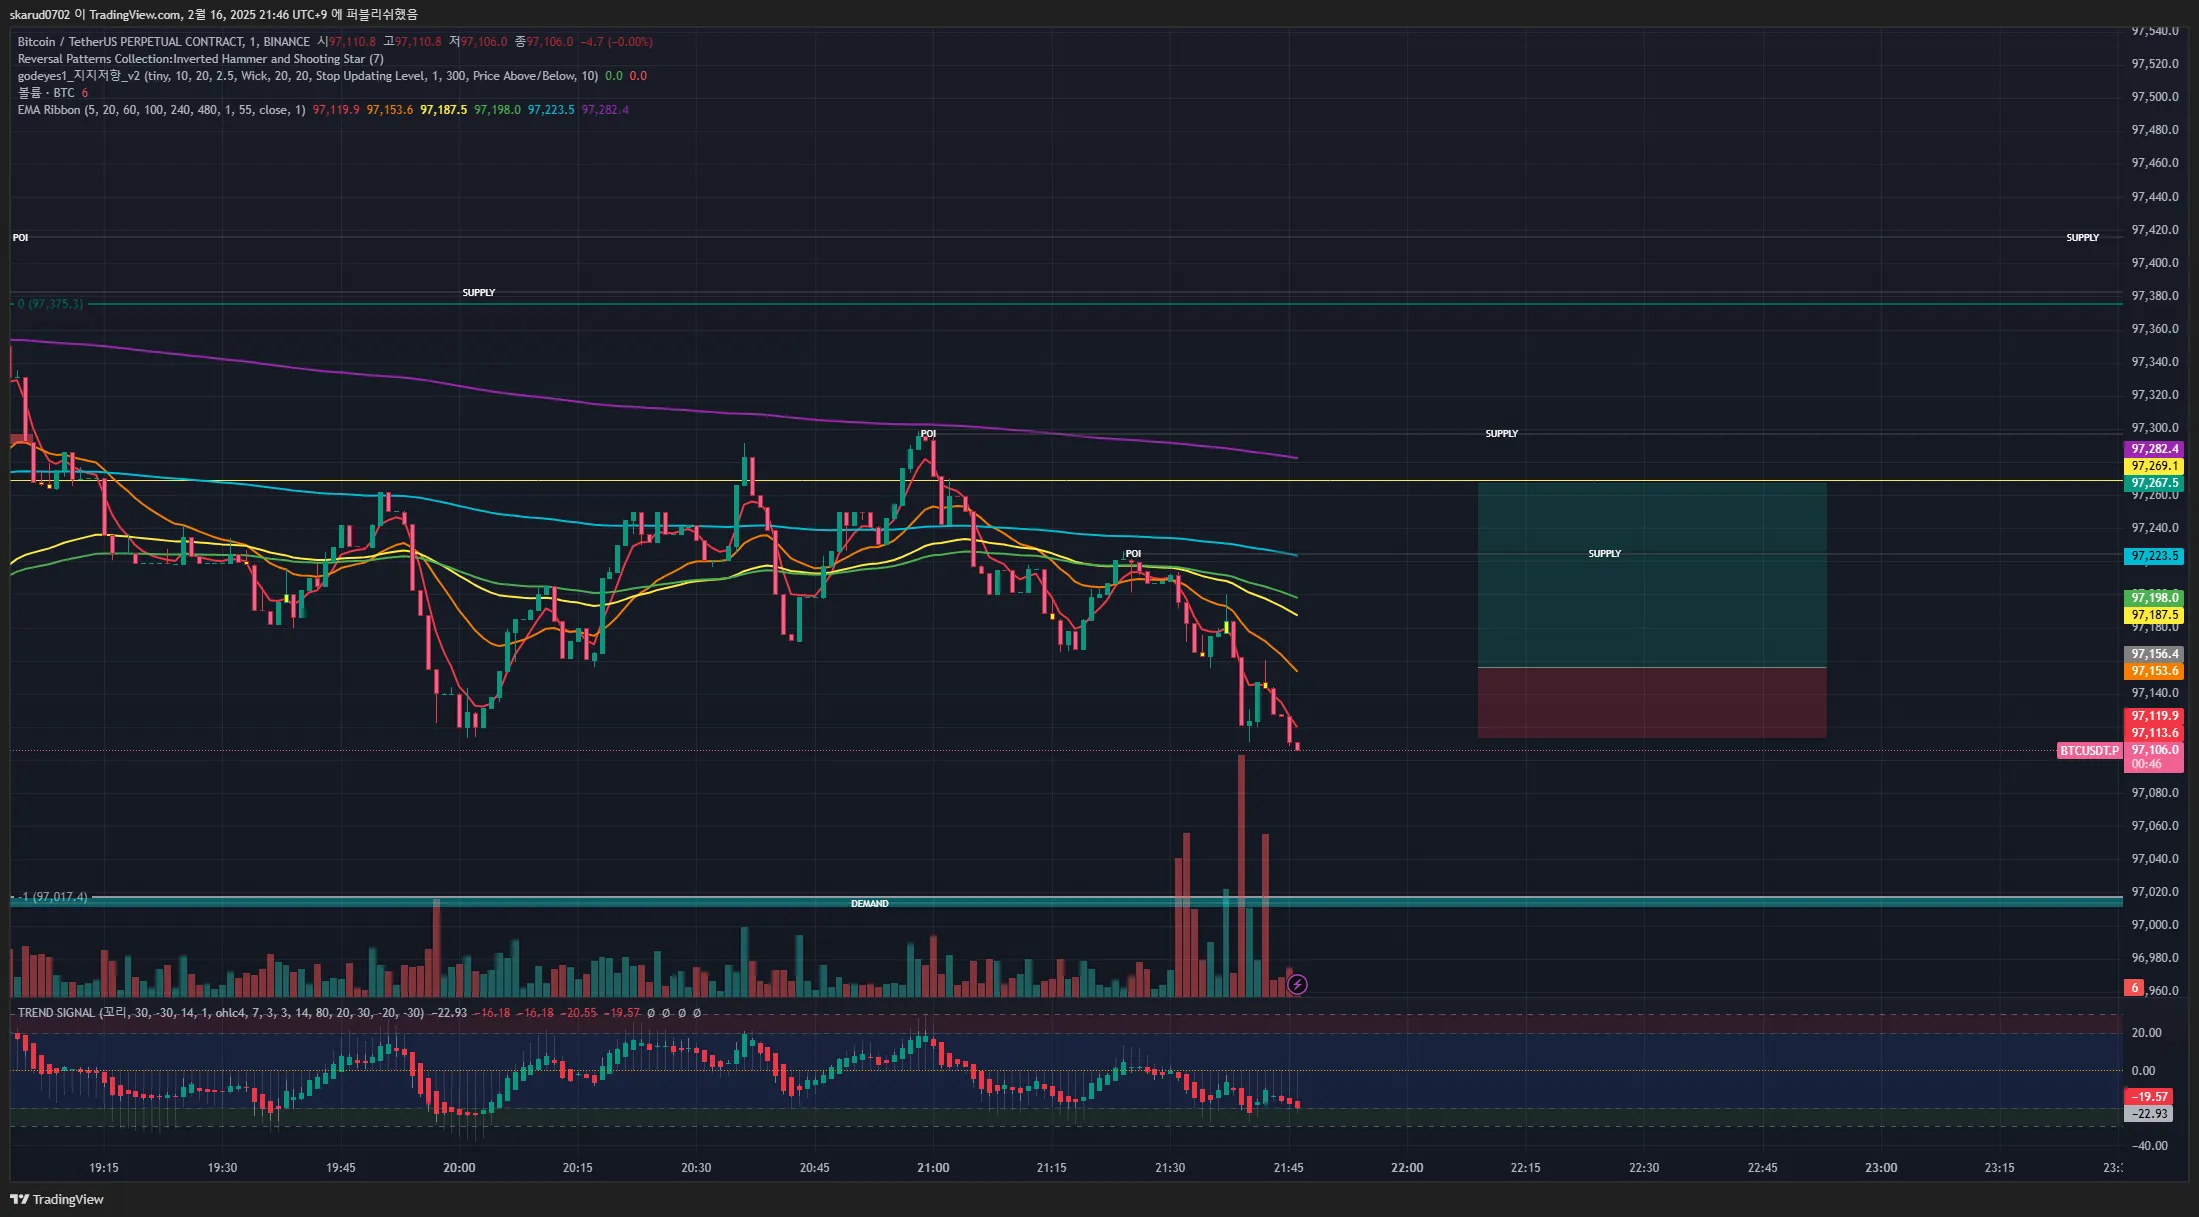The width and height of the screenshot is (2199, 1217).
Task: Select the Reversal Patterns Collection indicator legend
Action: pos(200,59)
